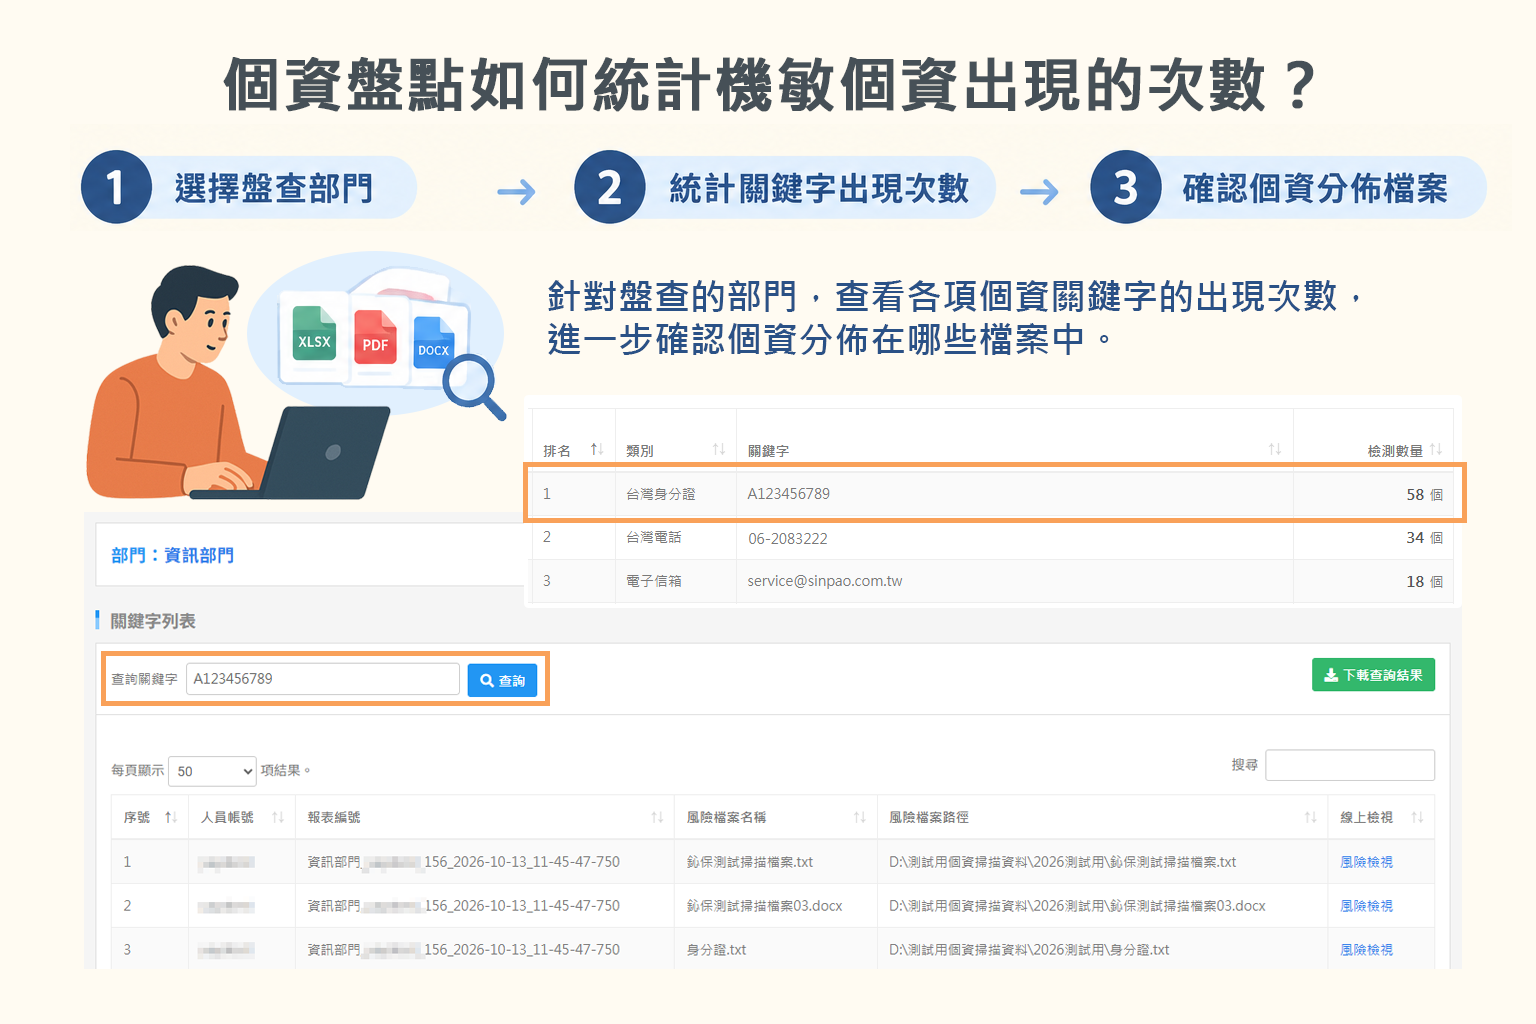Click the 58 個 detection count

click(1424, 495)
